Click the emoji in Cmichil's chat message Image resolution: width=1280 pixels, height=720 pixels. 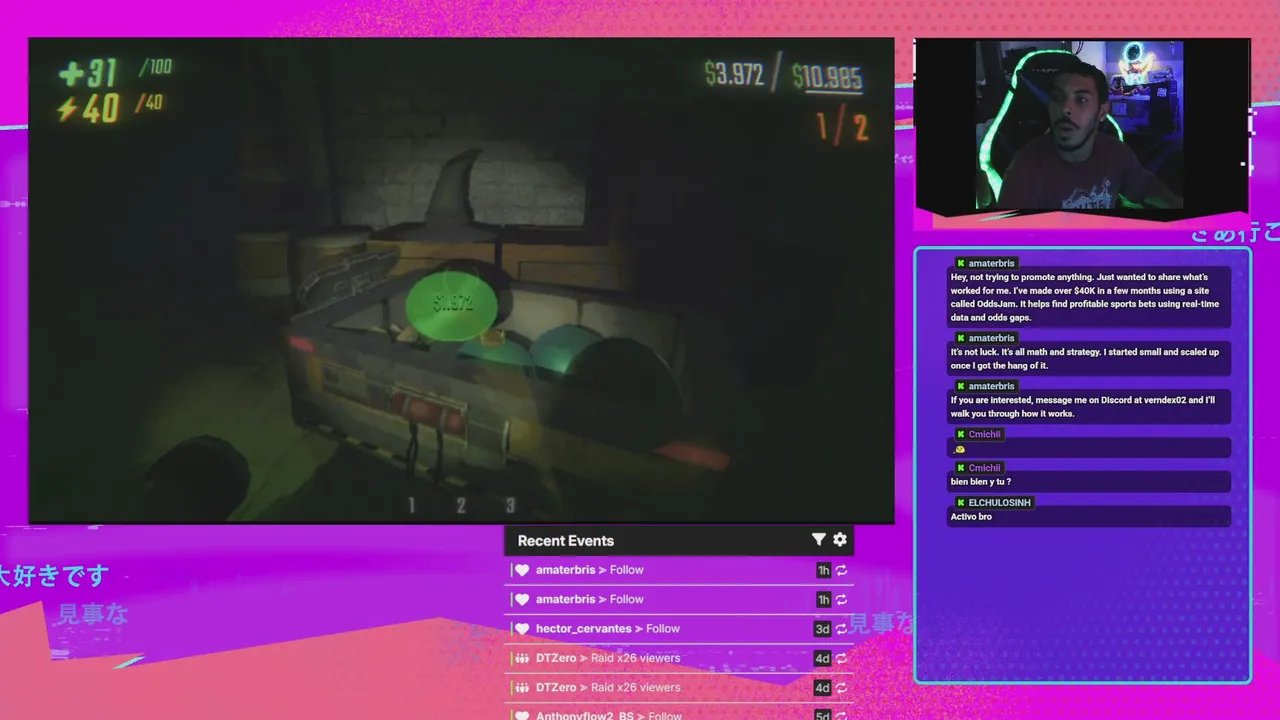[960, 449]
